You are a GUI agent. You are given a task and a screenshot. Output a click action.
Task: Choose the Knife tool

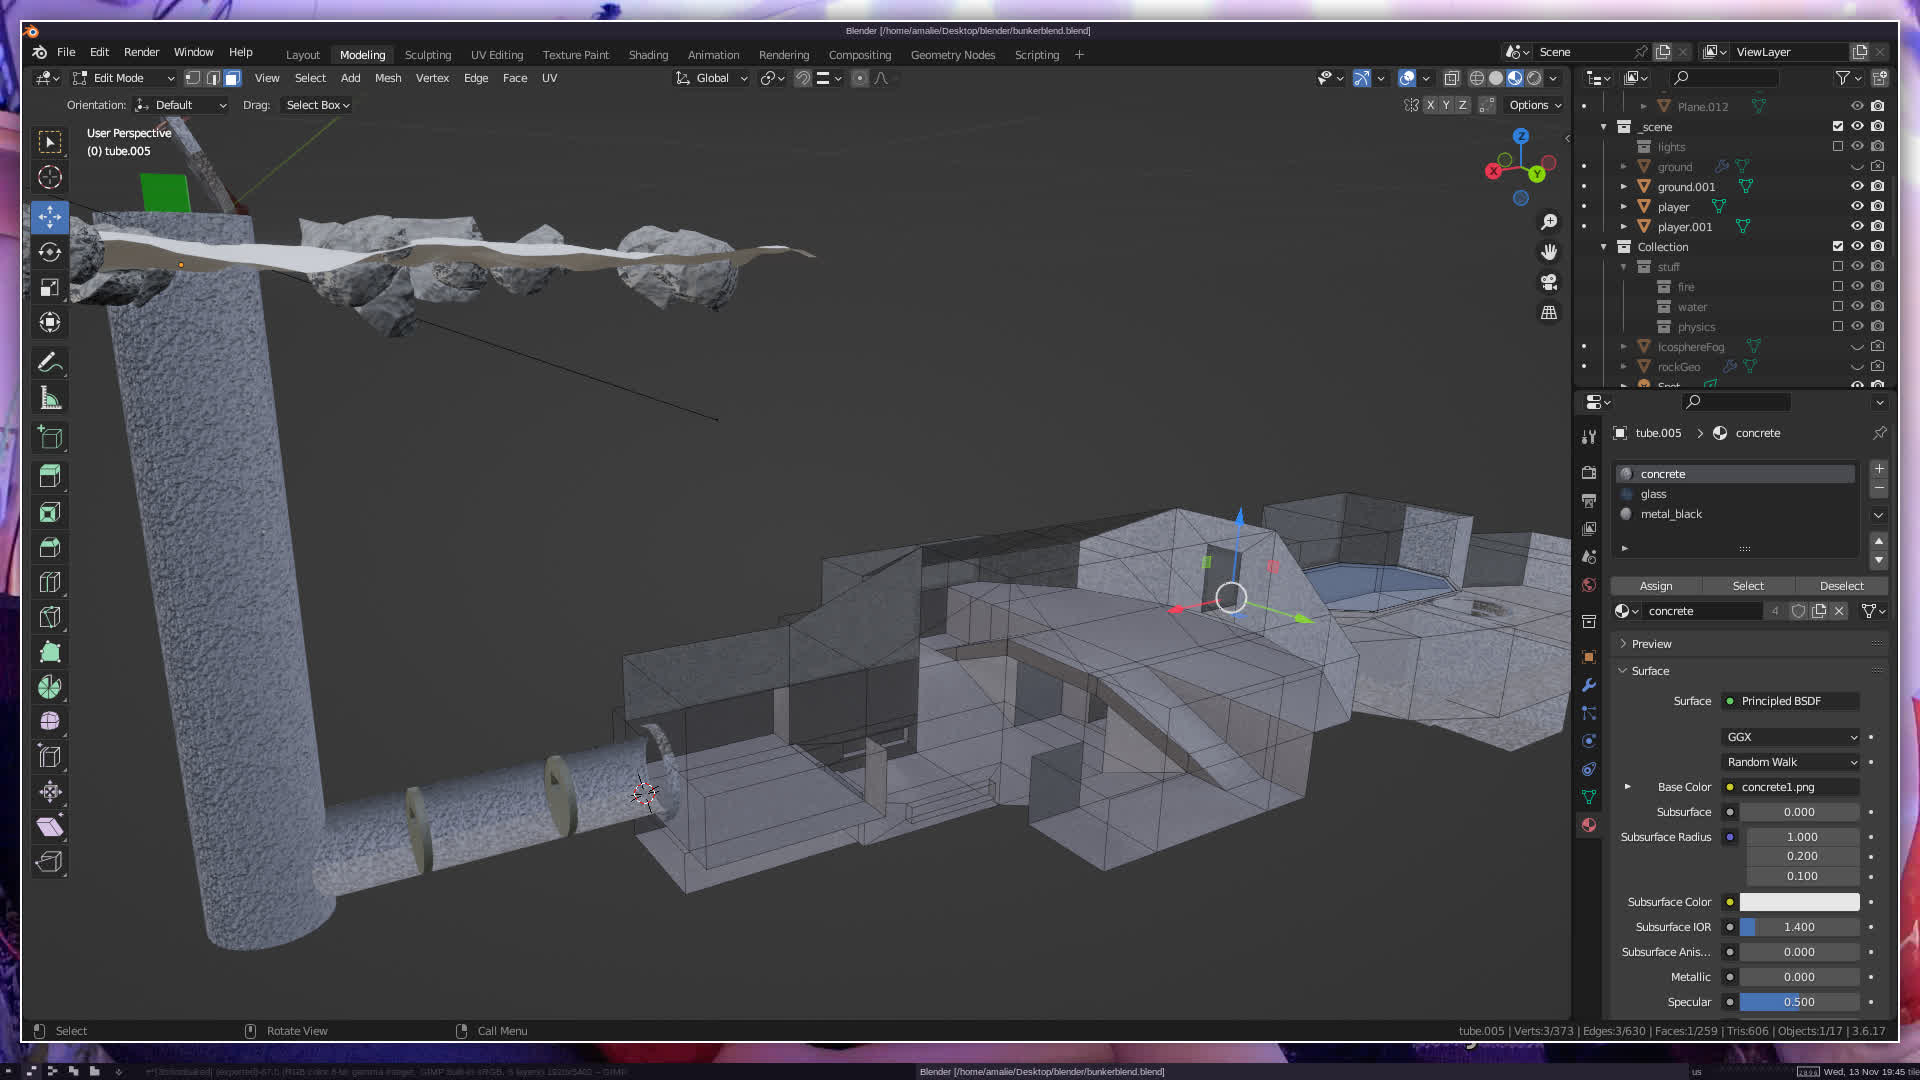pyautogui.click(x=50, y=617)
